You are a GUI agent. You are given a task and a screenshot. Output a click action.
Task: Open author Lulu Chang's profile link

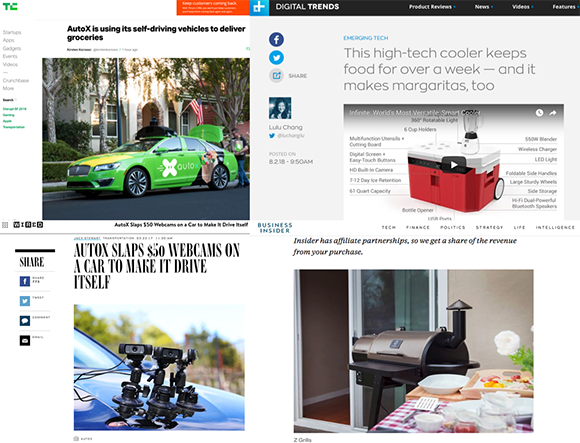[x=286, y=127]
